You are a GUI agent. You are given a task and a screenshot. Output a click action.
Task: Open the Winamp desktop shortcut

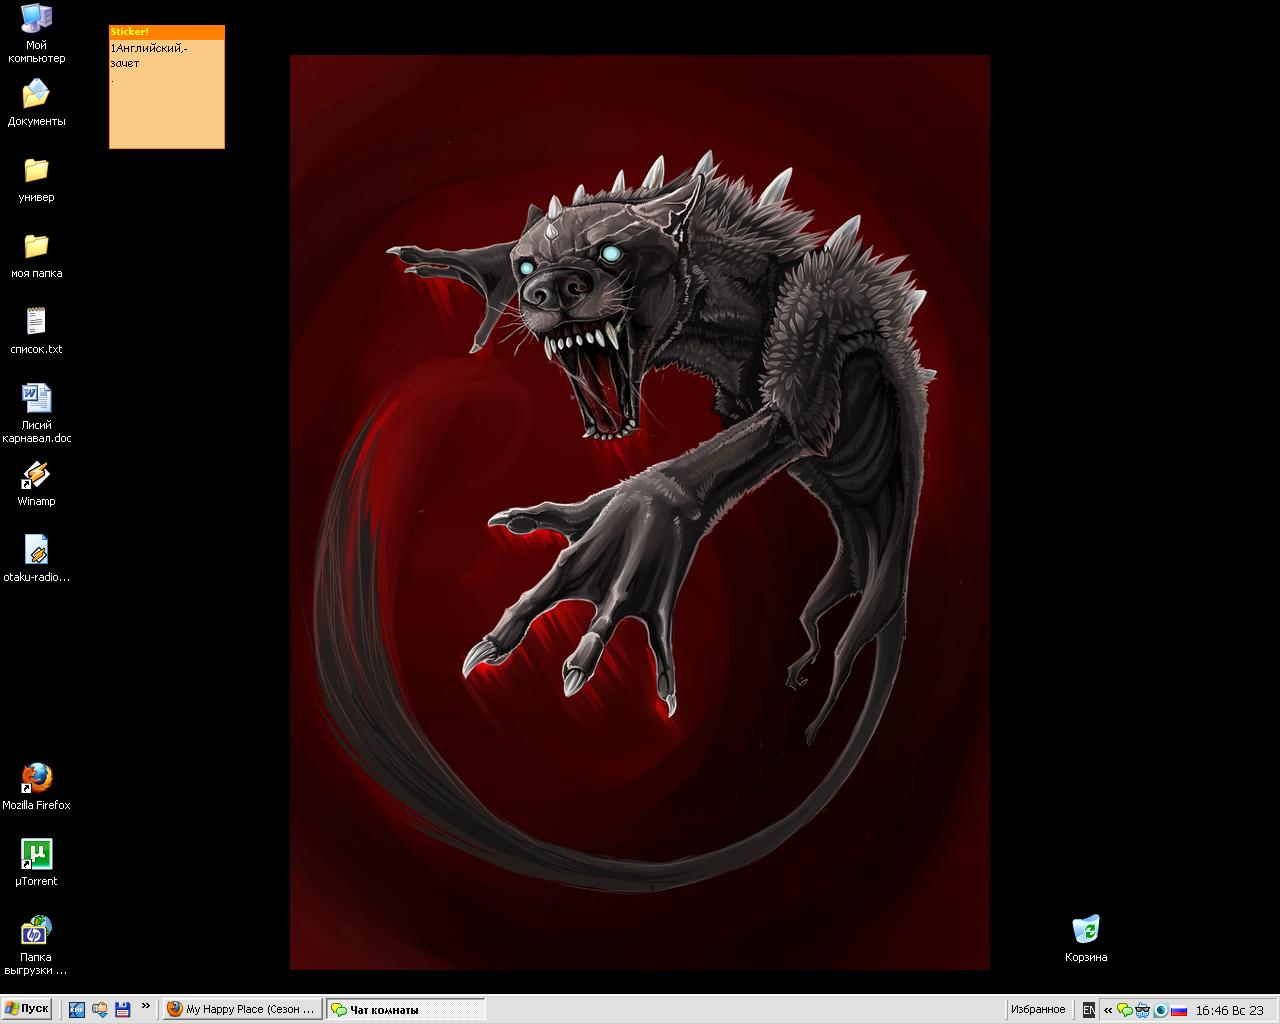(36, 476)
